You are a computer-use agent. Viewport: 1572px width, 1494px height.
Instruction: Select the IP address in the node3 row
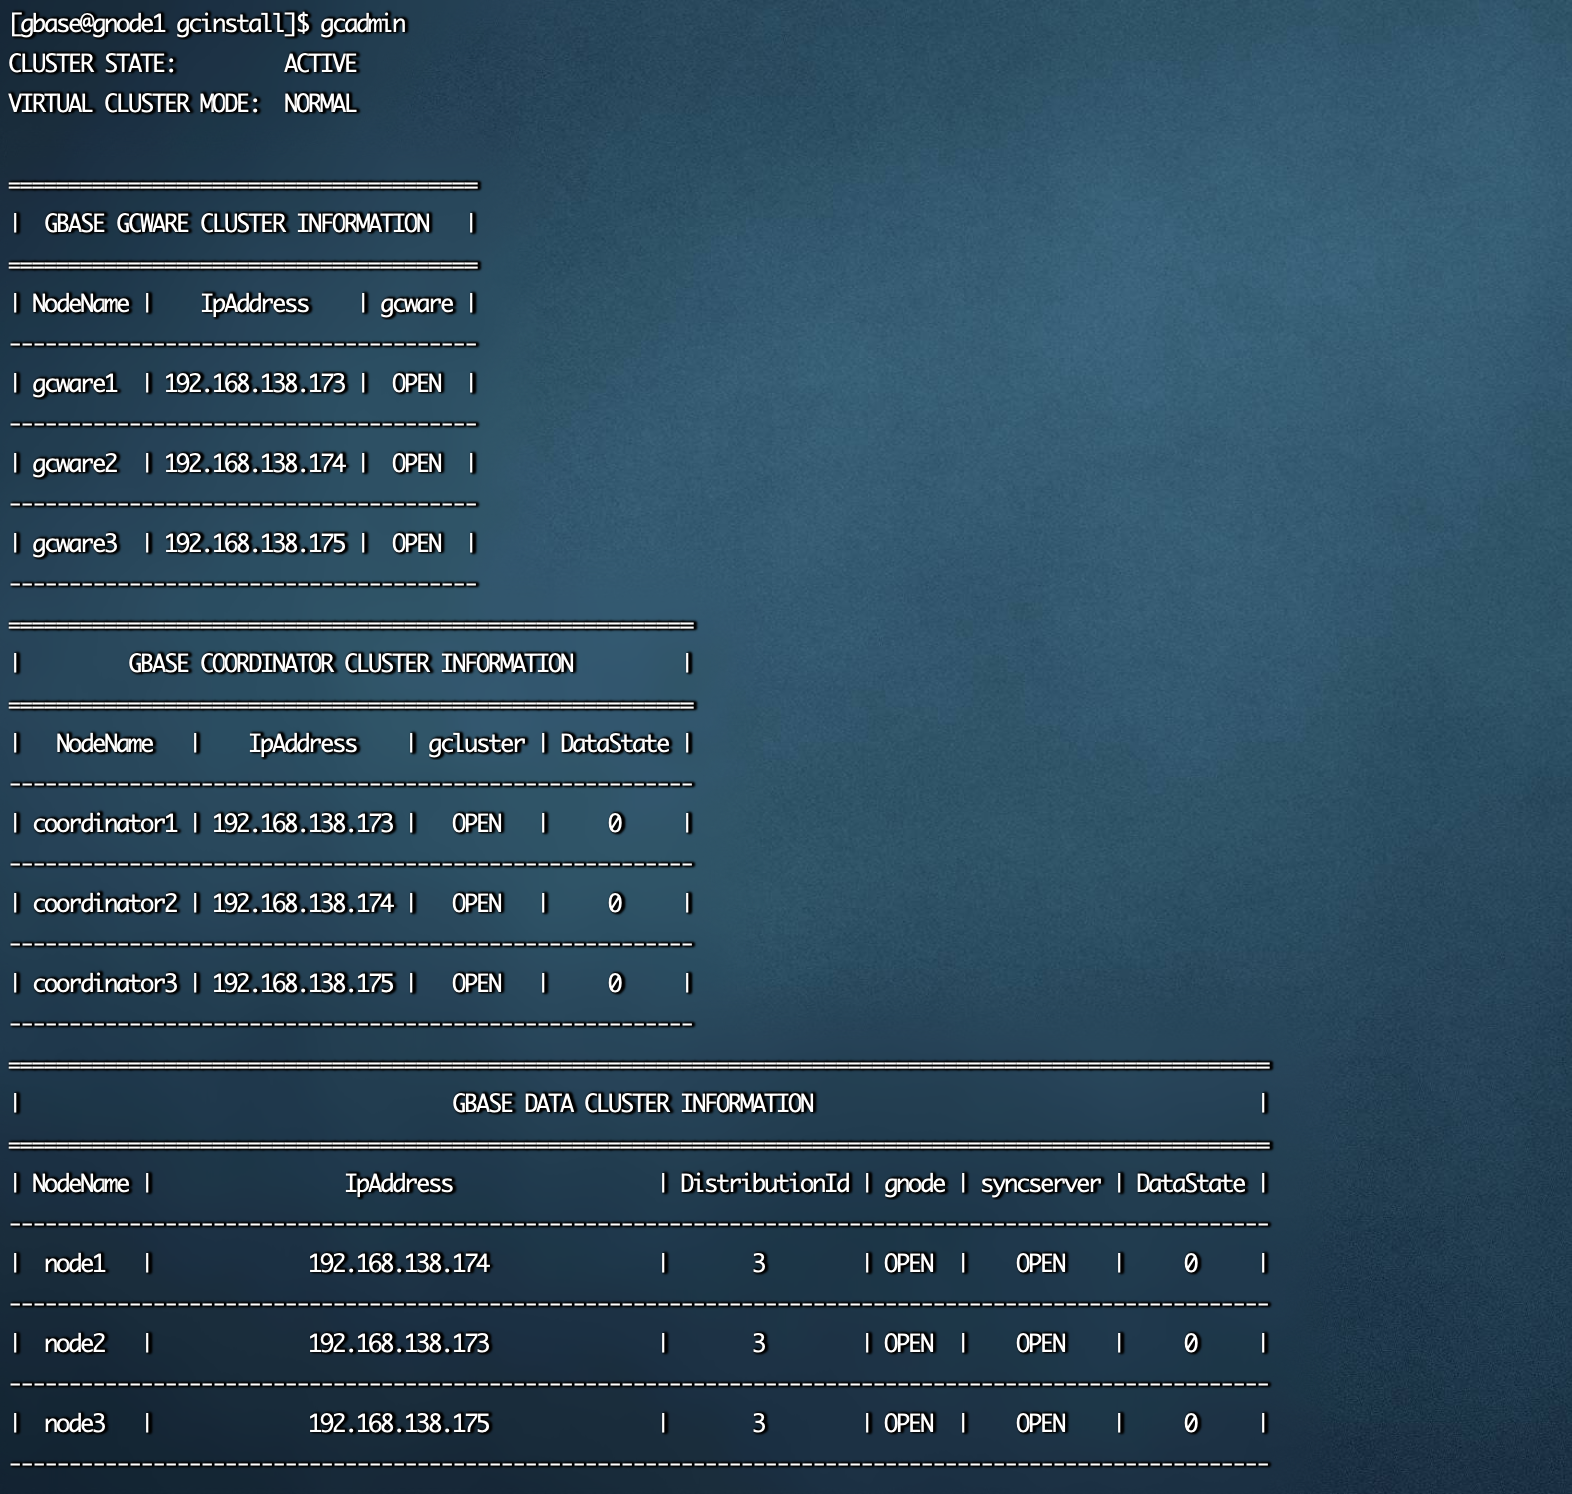coord(399,1424)
